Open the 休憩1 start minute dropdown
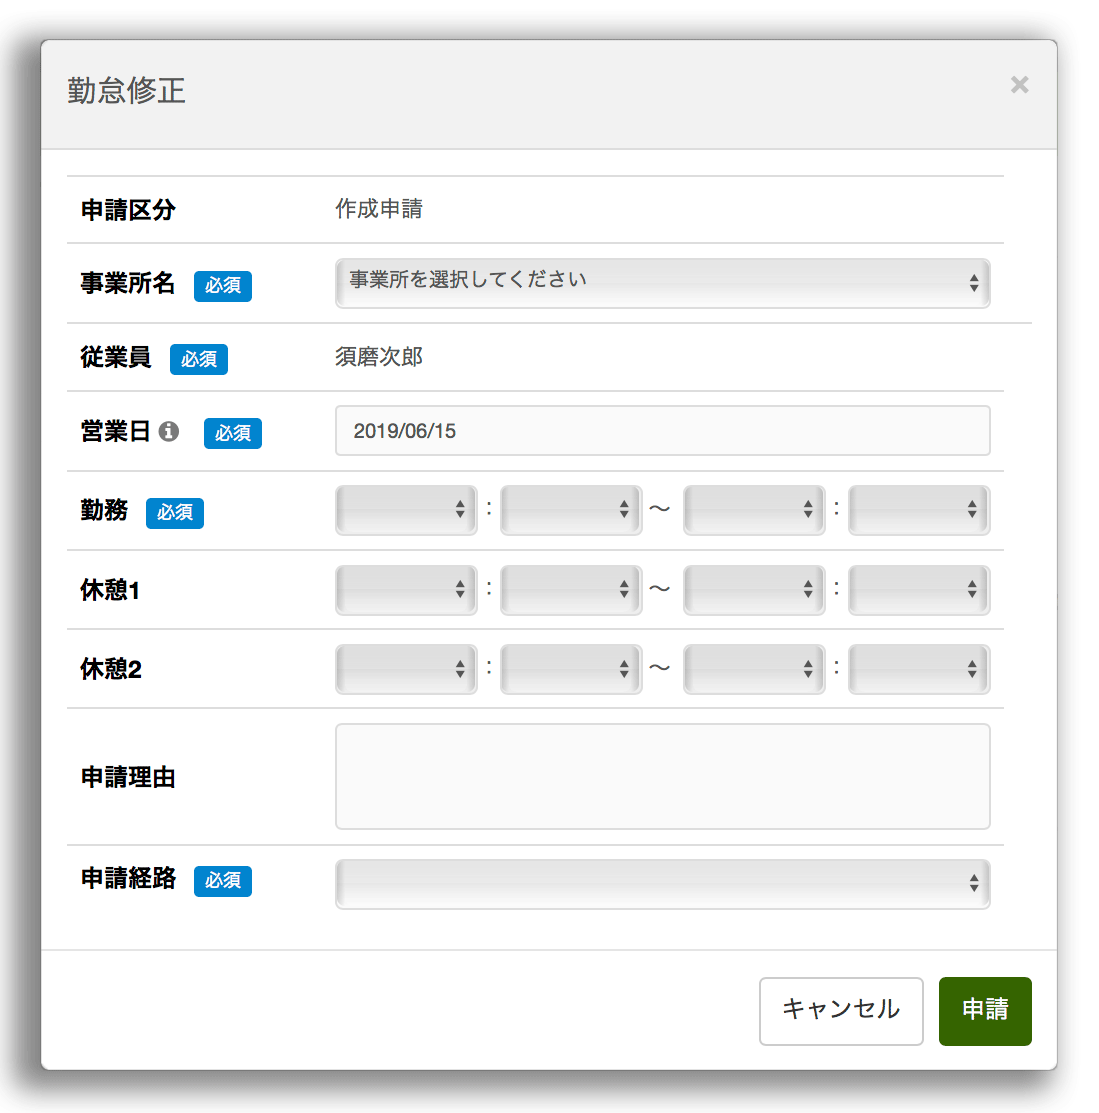This screenshot has height=1113, width=1099. [x=570, y=590]
